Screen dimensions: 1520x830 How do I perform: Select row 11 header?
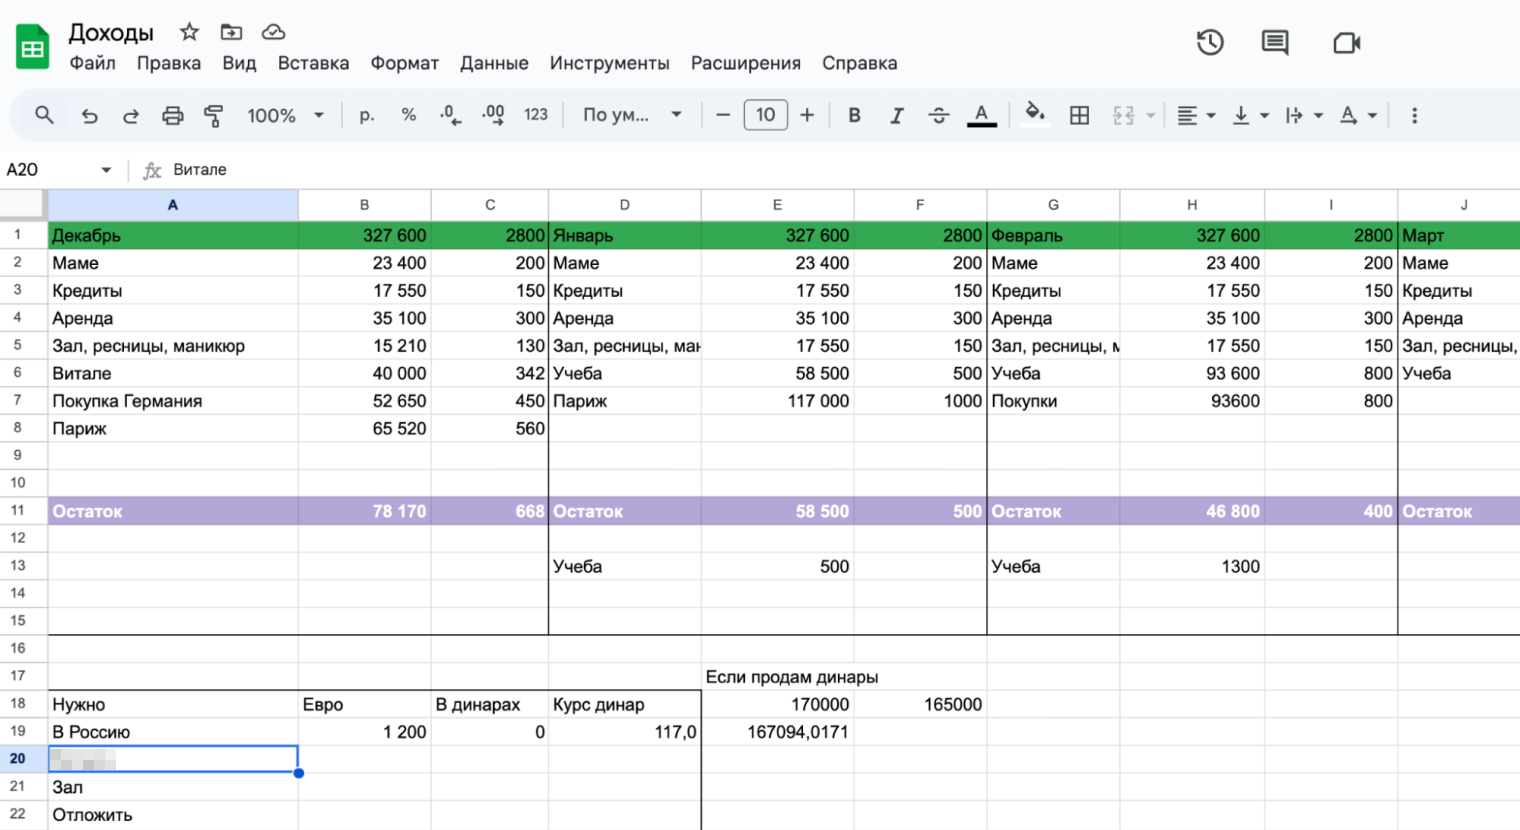pyautogui.click(x=23, y=511)
